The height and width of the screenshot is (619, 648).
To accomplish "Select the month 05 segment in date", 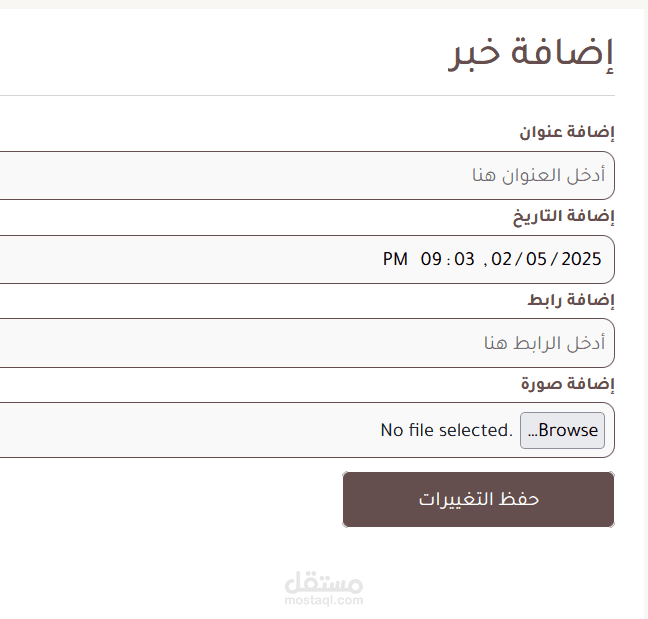I will [536, 259].
